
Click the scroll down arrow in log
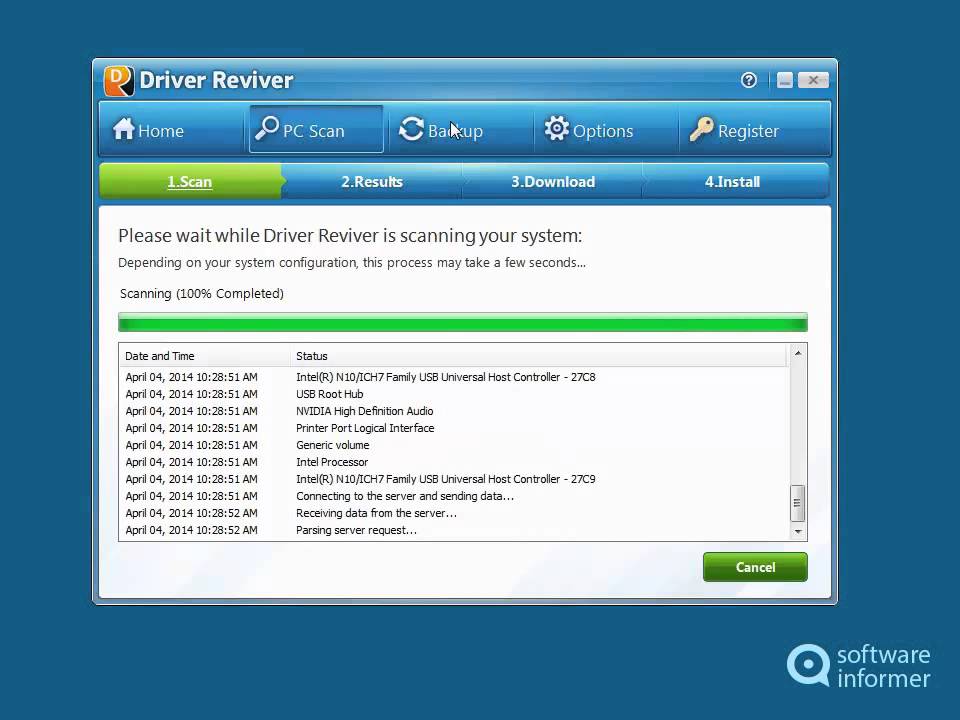click(x=798, y=531)
